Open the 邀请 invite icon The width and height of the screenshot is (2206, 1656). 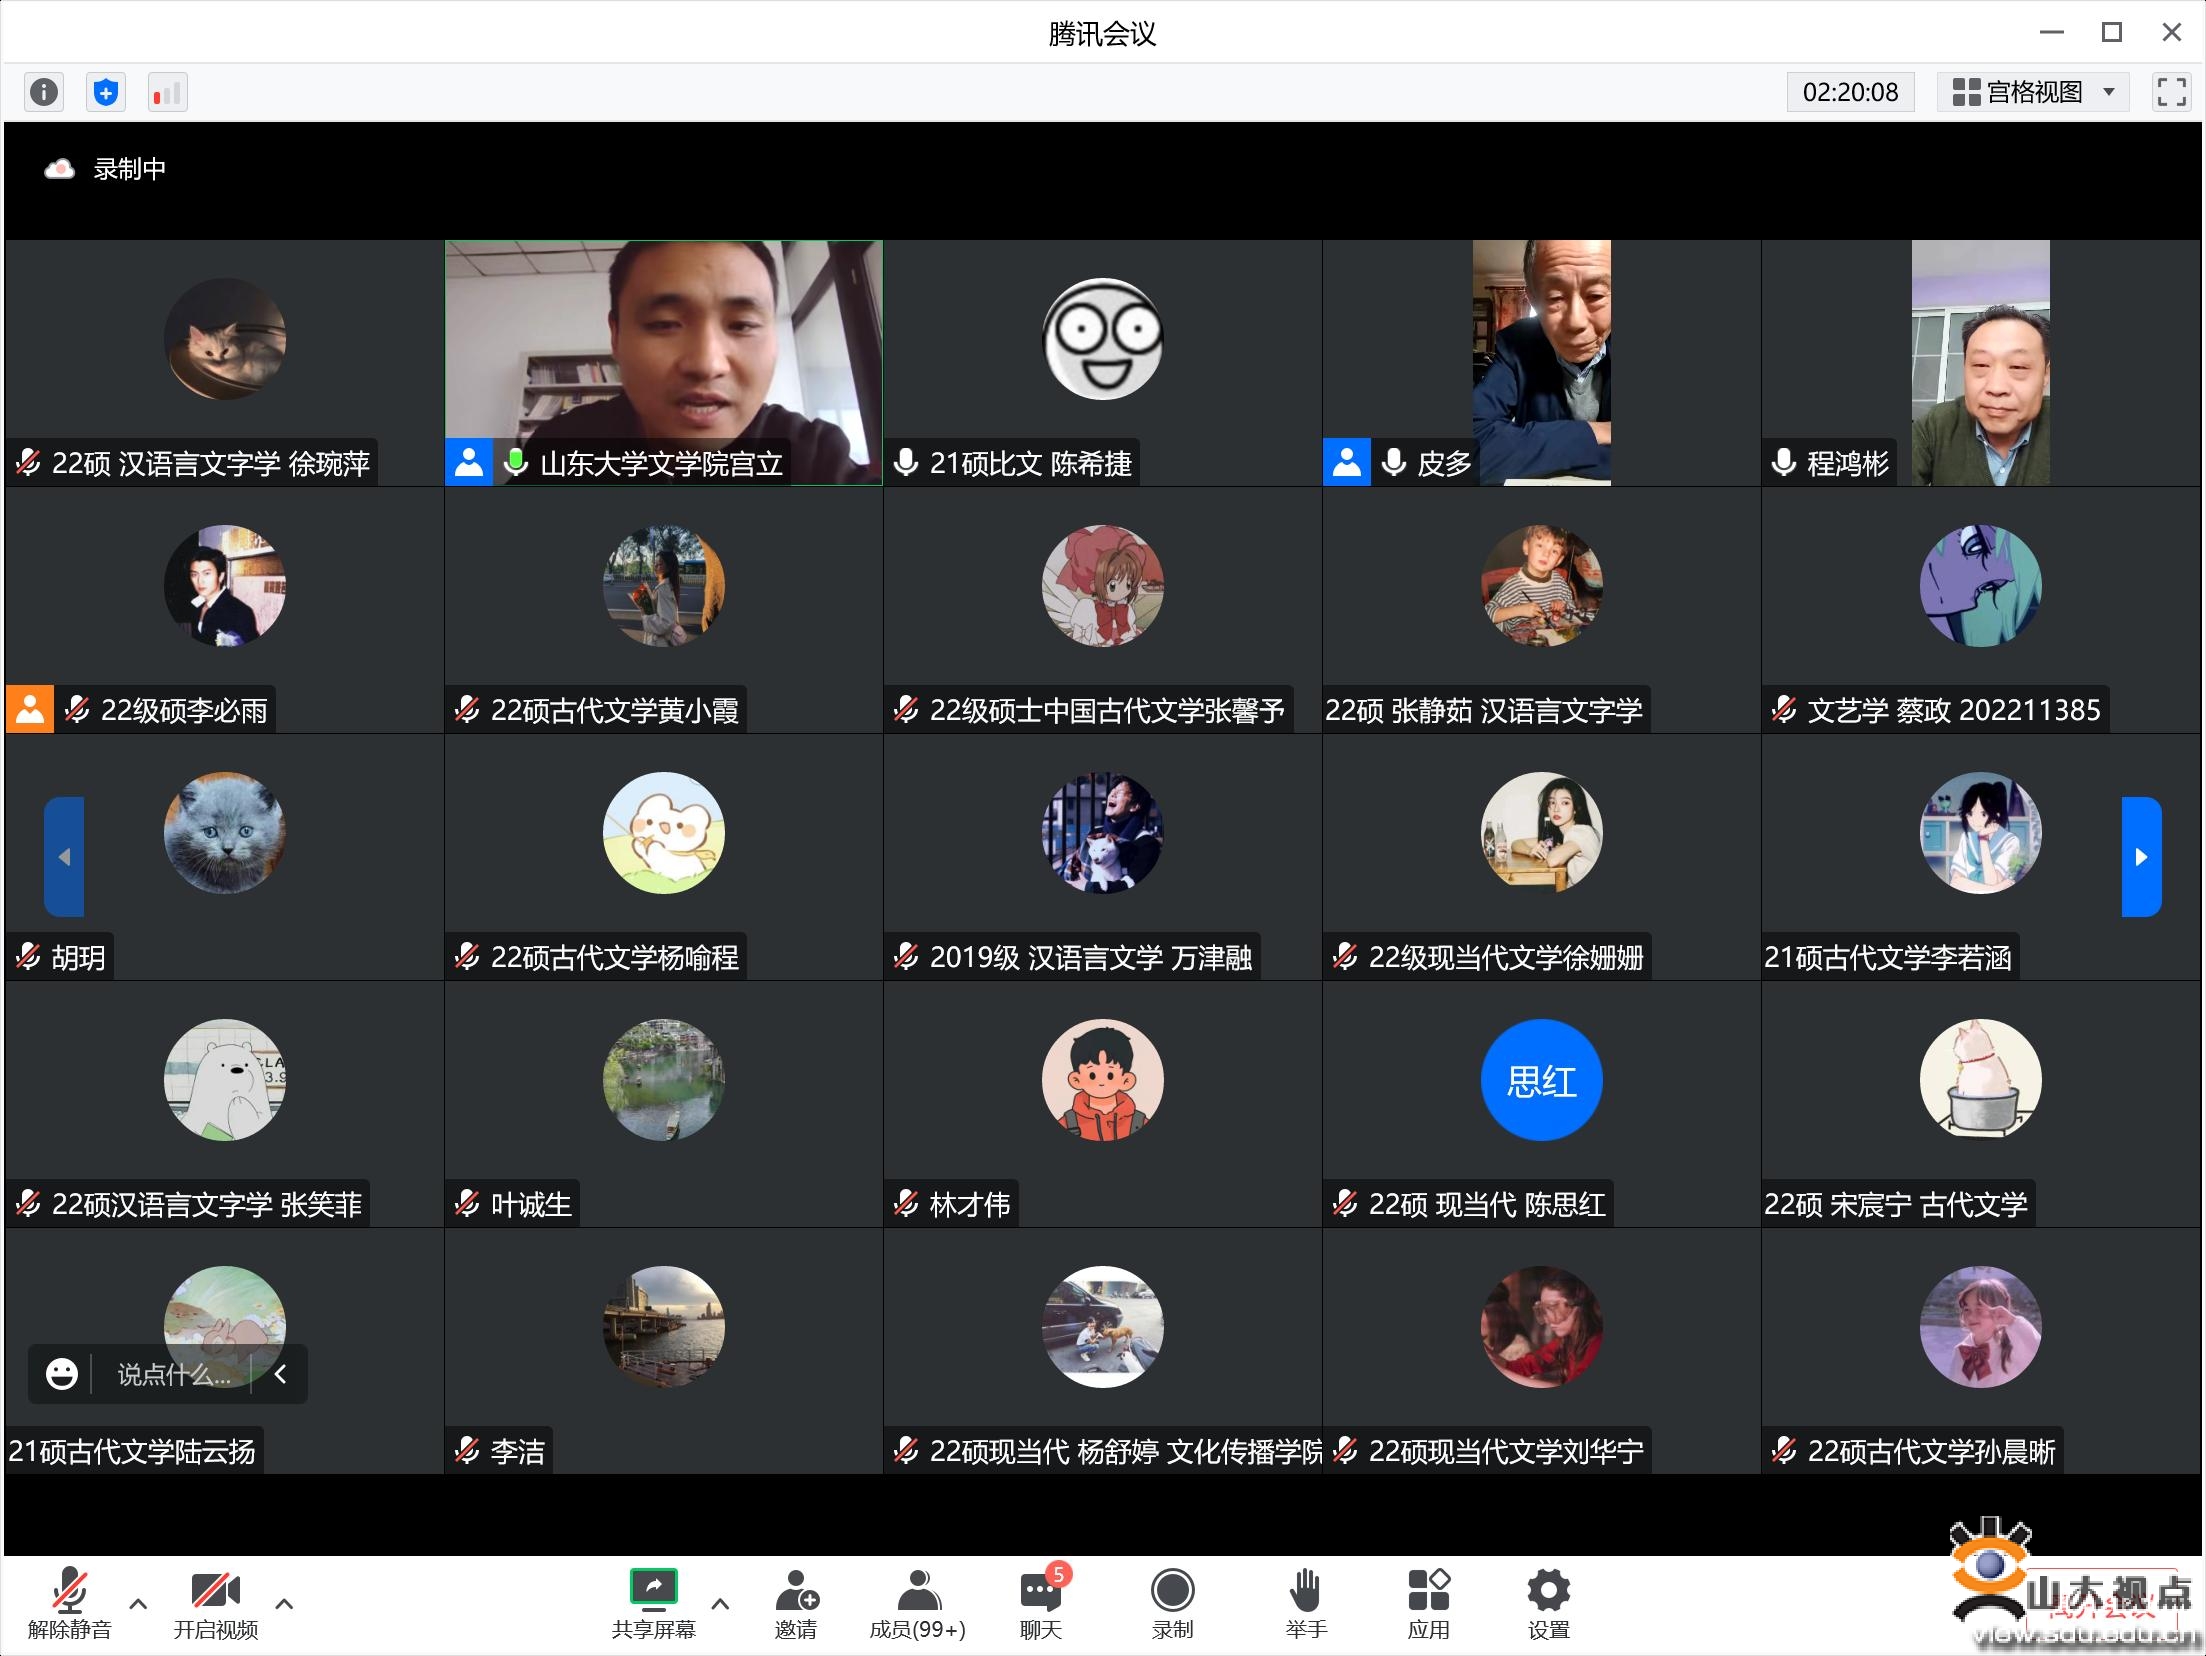point(796,1603)
